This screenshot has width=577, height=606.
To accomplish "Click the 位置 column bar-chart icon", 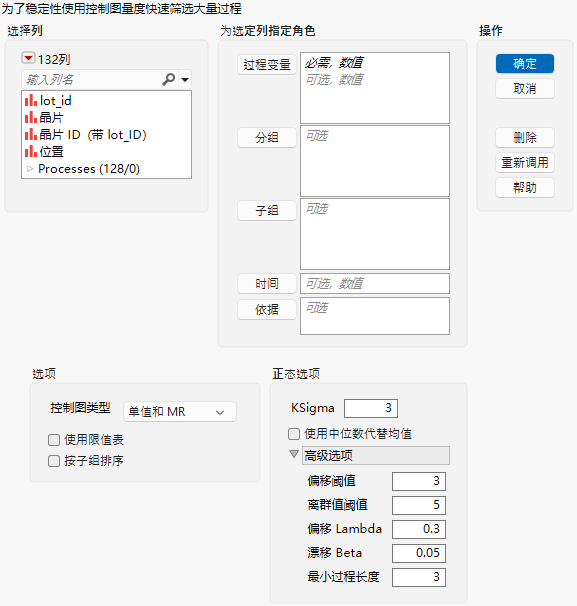I will point(31,152).
